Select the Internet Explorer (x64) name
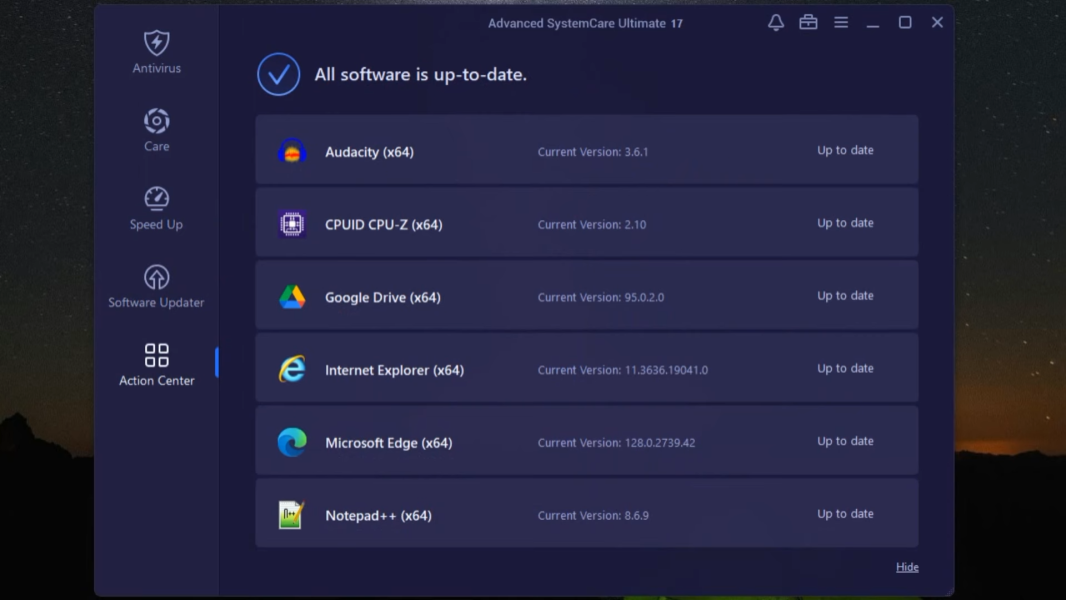Image resolution: width=1066 pixels, height=600 pixels. 394,370
